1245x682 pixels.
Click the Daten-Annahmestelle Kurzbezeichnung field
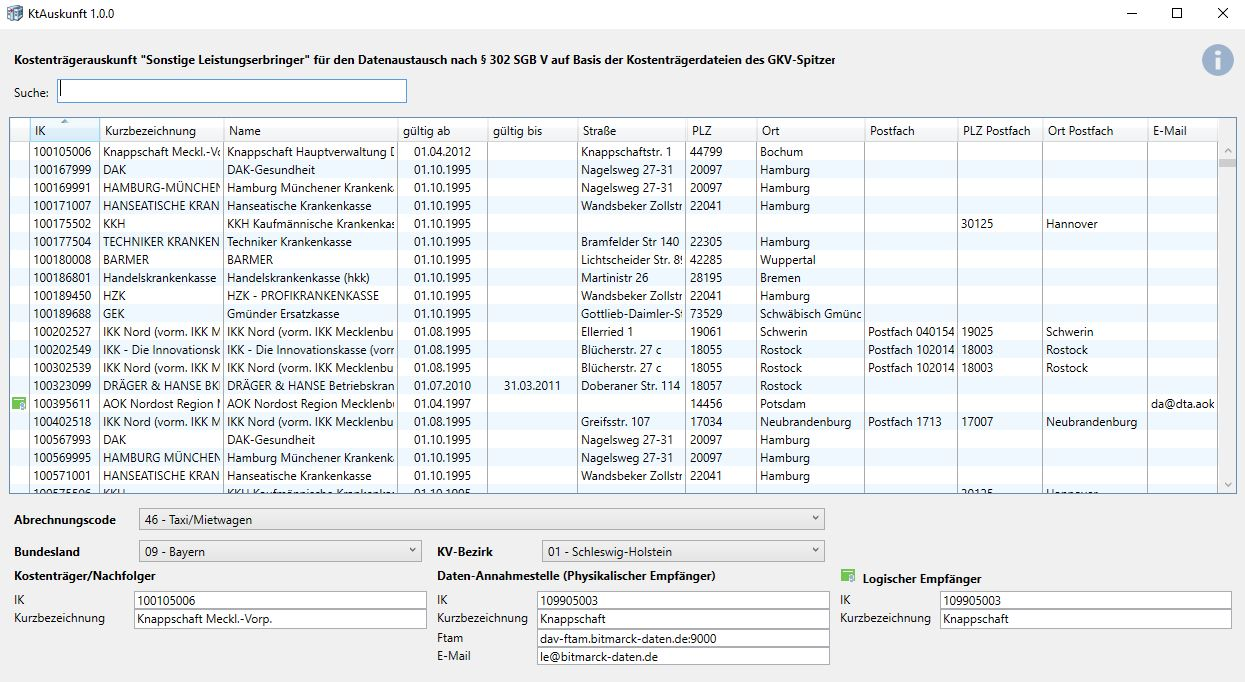pyautogui.click(x=683, y=619)
